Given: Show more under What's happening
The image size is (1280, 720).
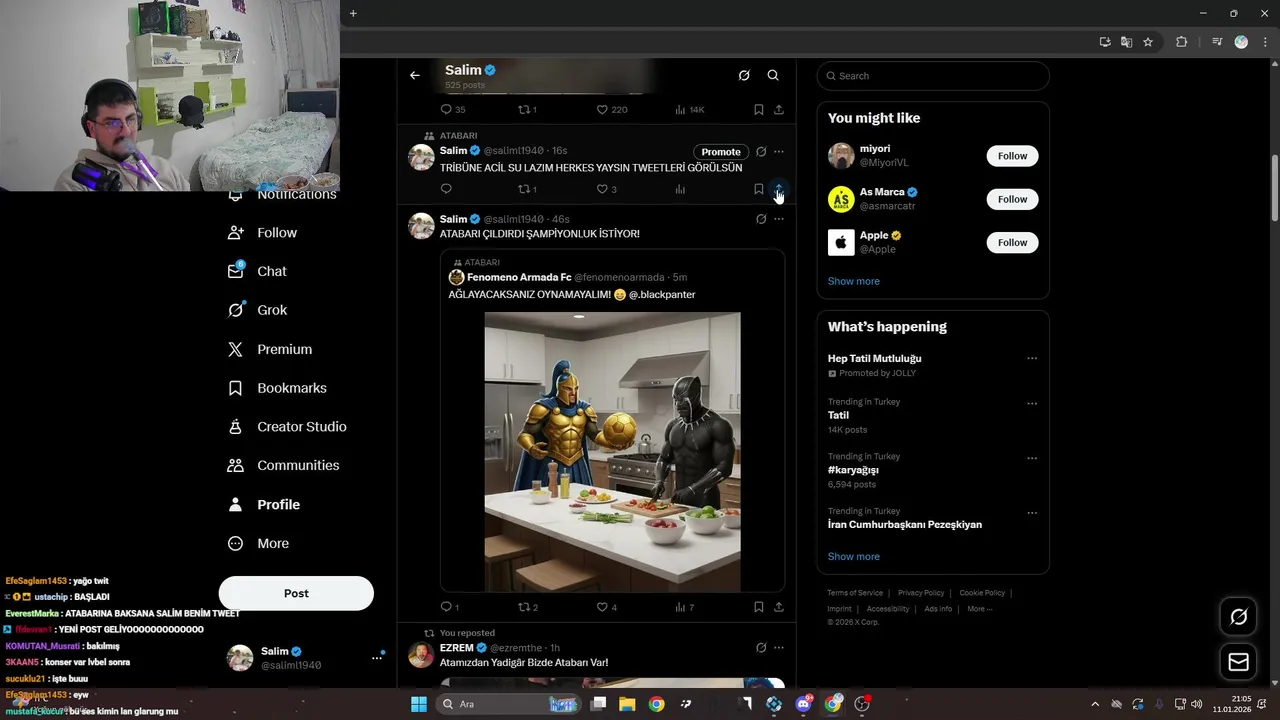Looking at the screenshot, I should click(854, 556).
